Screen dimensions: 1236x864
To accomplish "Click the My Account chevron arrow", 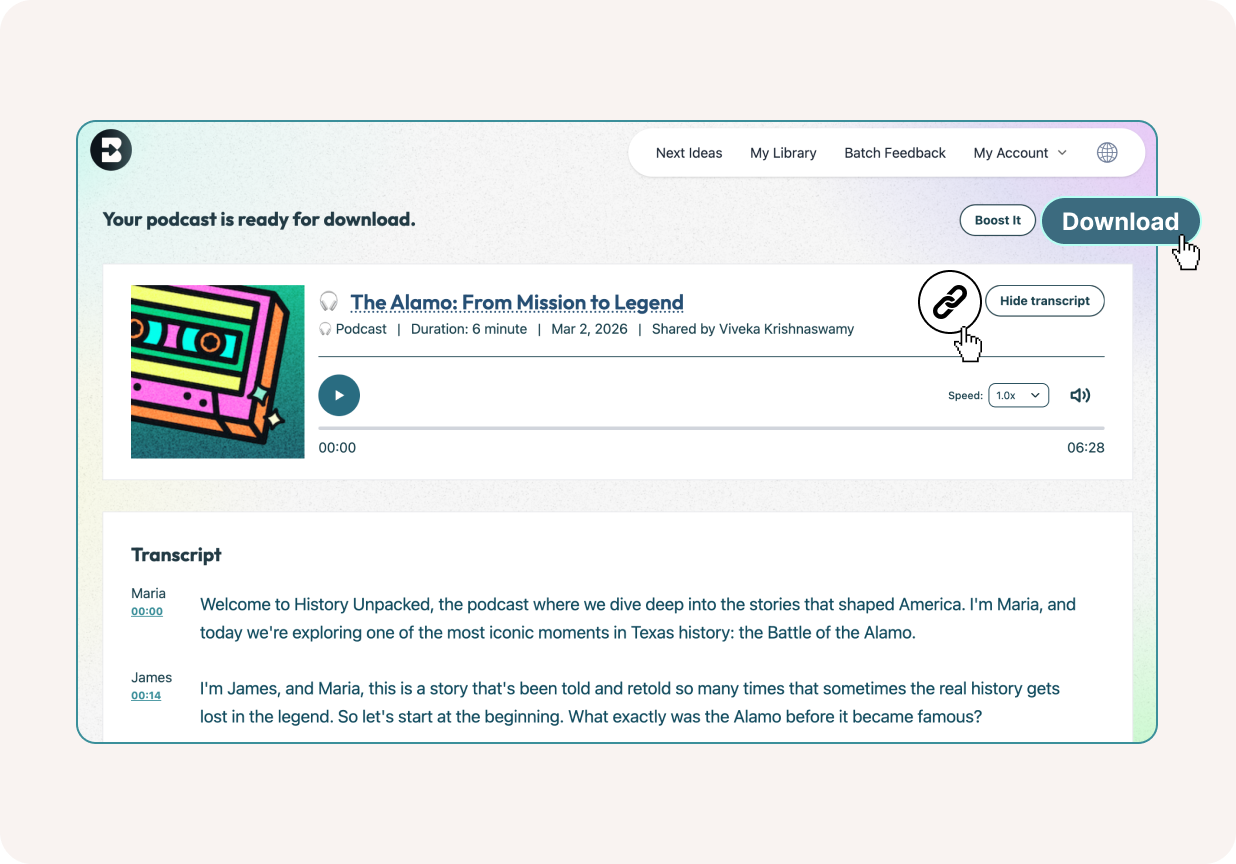I will tap(1062, 153).
